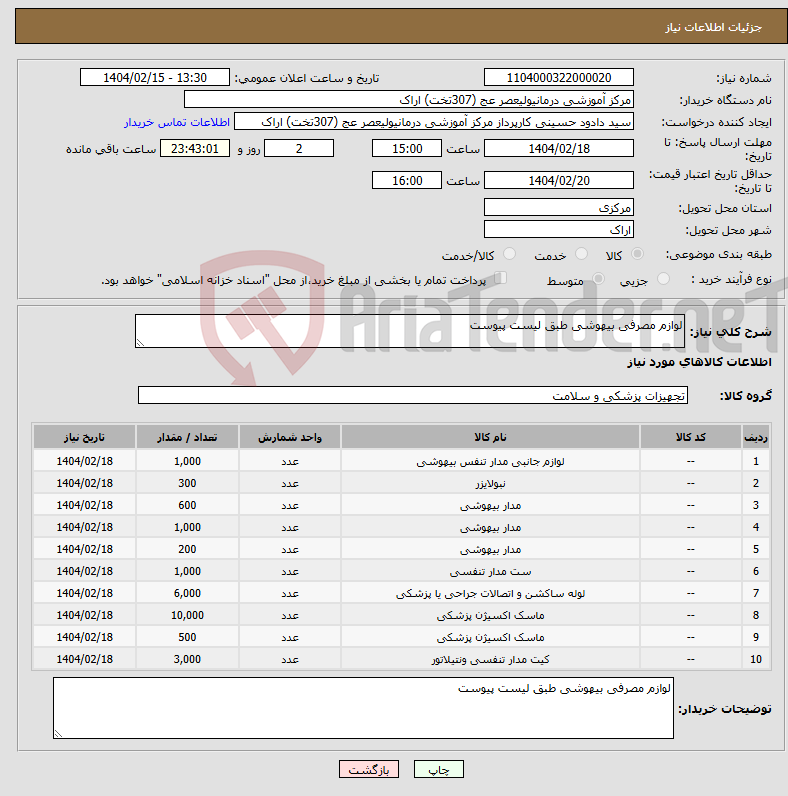Select the متوسط purchase type radio
Screen dimensions: 788x796
599,279
